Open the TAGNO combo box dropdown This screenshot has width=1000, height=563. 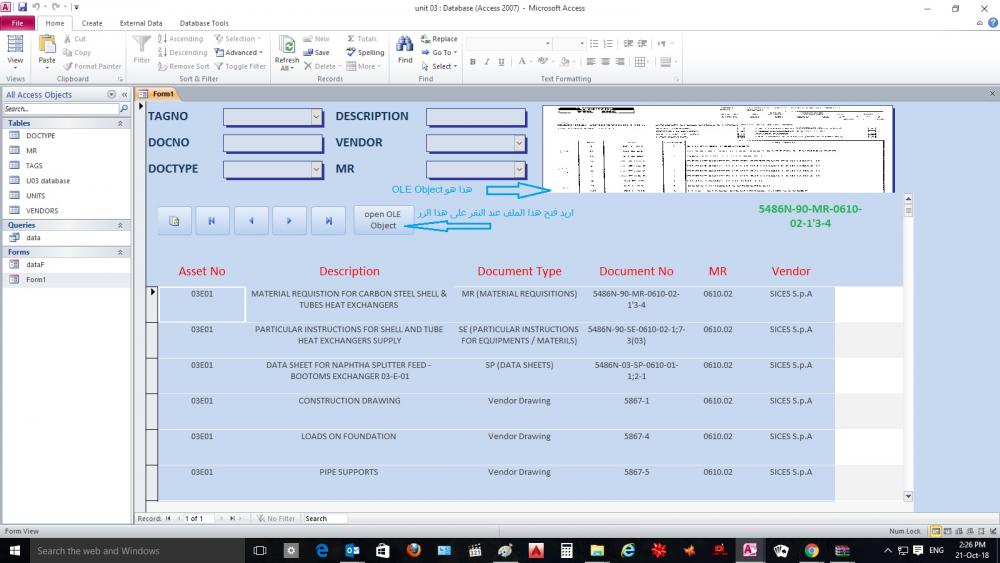click(x=316, y=117)
